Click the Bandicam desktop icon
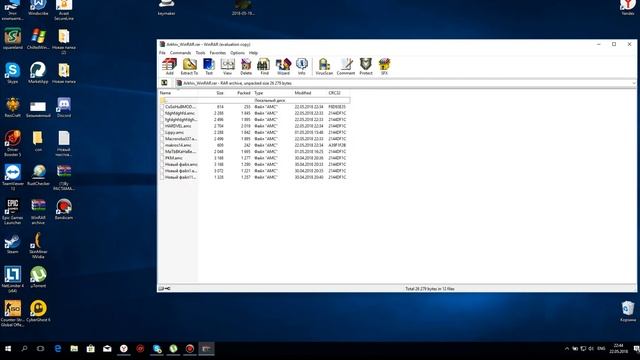Viewport: 640px width, 360px height. [64, 209]
